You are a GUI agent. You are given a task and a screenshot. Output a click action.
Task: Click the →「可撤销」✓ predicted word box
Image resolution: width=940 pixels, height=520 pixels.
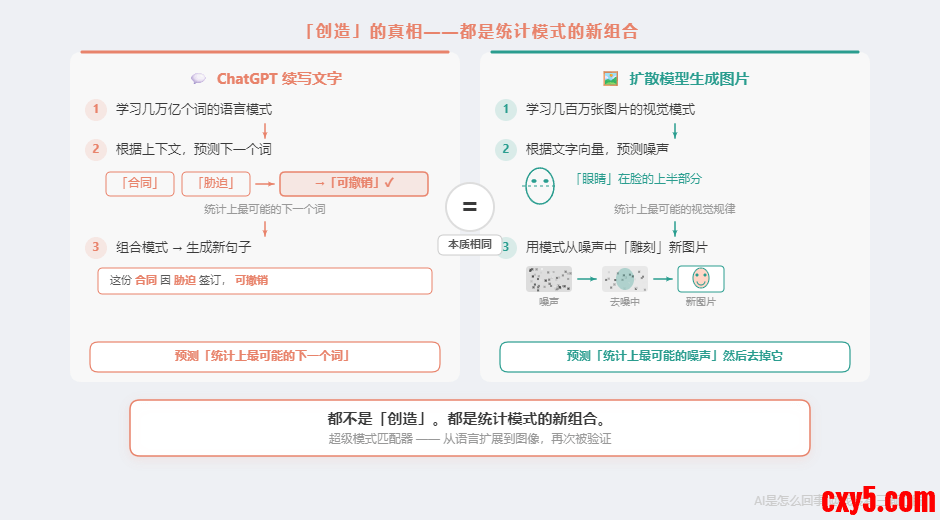click(x=354, y=184)
